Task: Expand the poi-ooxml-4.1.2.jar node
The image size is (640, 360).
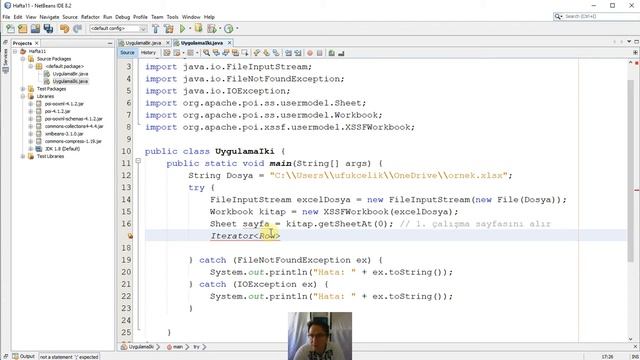Action: point(31,104)
